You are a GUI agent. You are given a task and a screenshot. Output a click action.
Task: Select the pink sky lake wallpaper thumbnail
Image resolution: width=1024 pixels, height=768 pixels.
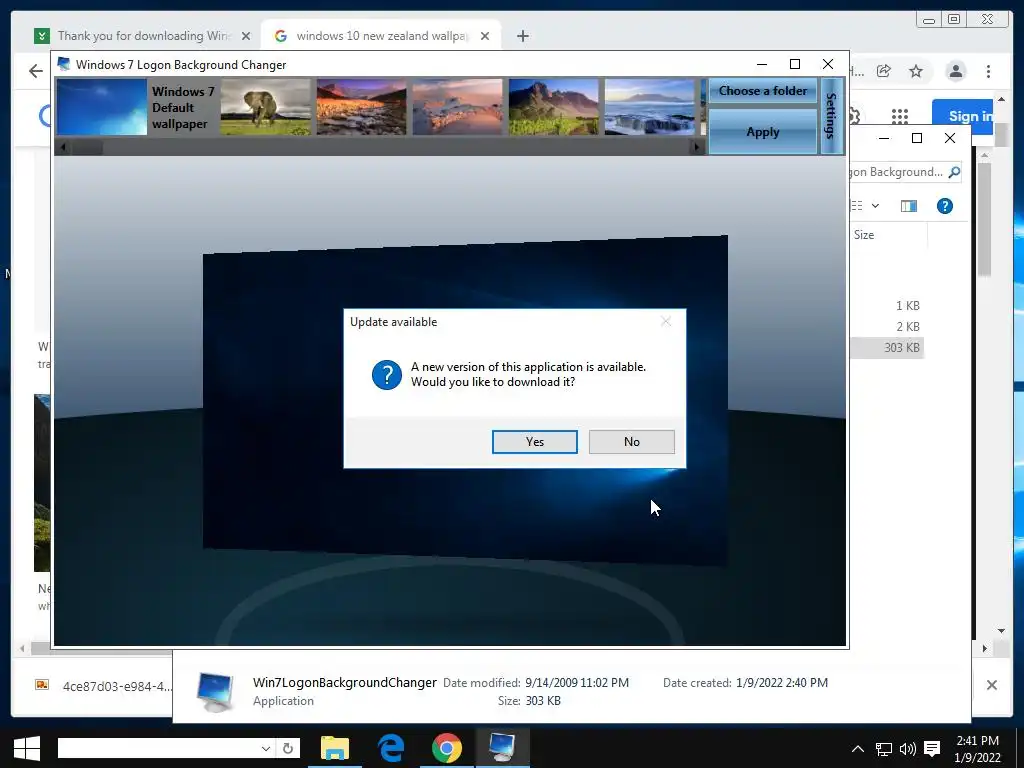pos(457,107)
